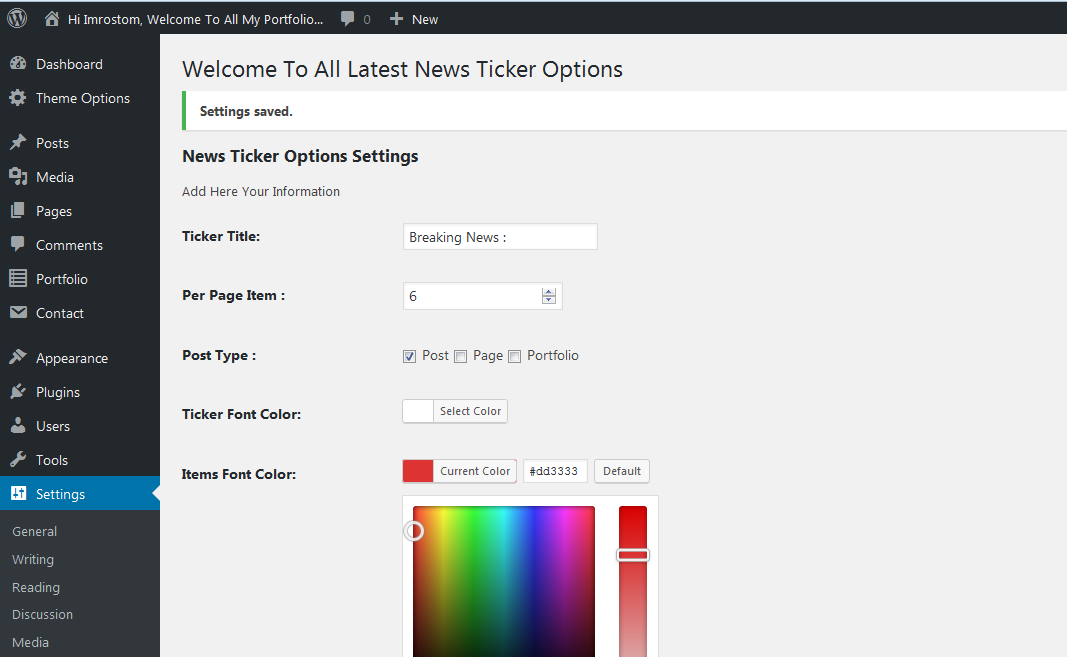Click the Add Here Your Information text
This screenshot has width=1067, height=657.
click(x=261, y=191)
